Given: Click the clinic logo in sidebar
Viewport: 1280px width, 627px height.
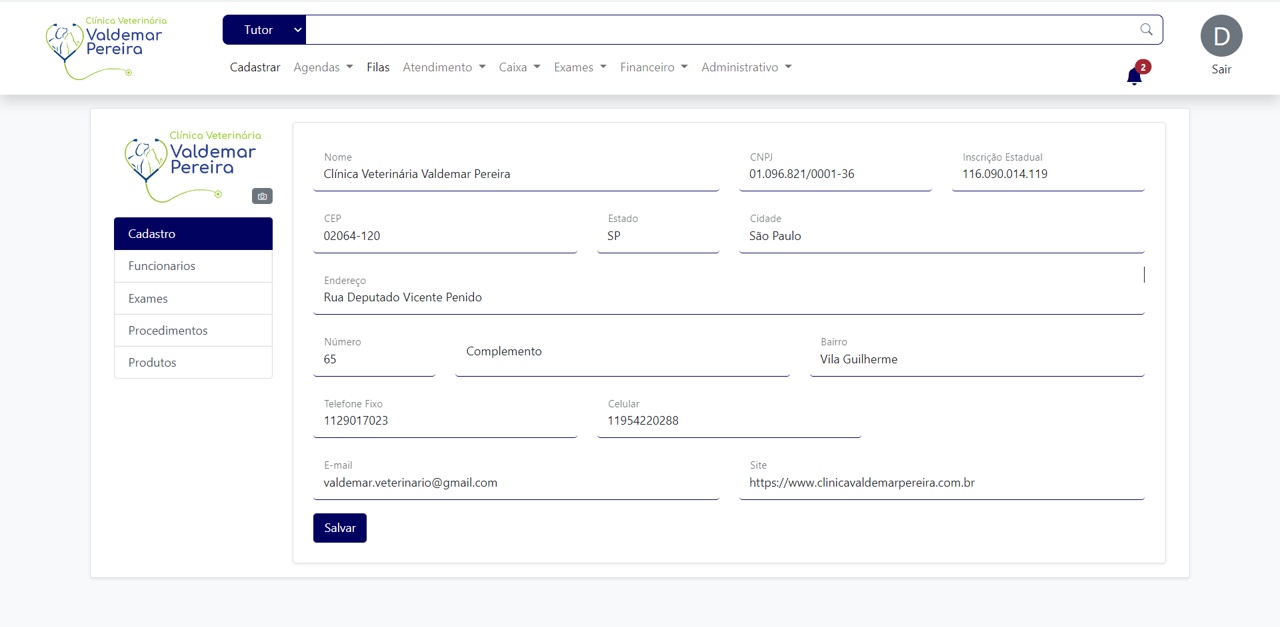Looking at the screenshot, I should pos(192,166).
